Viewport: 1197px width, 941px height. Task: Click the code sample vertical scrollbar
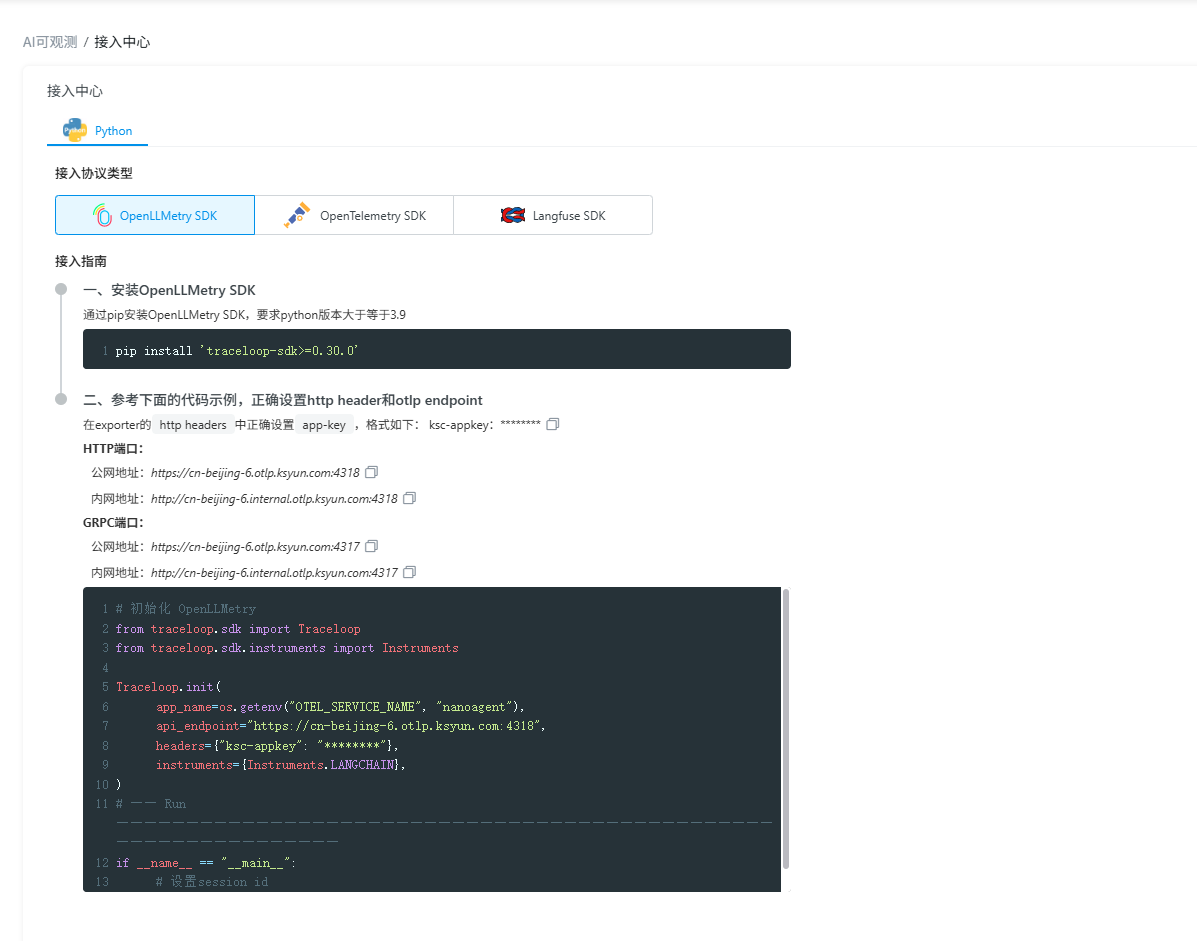(786, 729)
